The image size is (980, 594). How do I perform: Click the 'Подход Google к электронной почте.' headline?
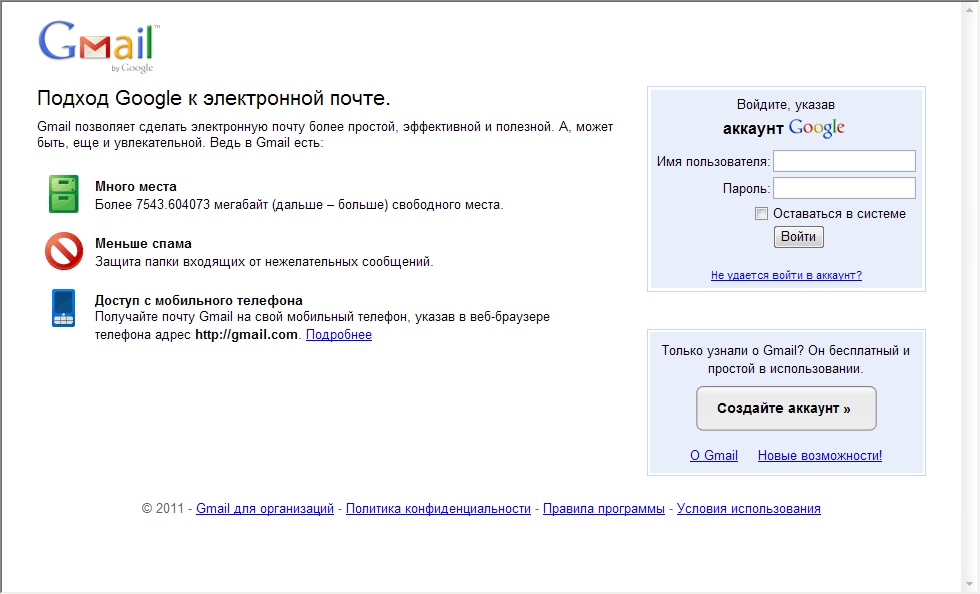(214, 98)
